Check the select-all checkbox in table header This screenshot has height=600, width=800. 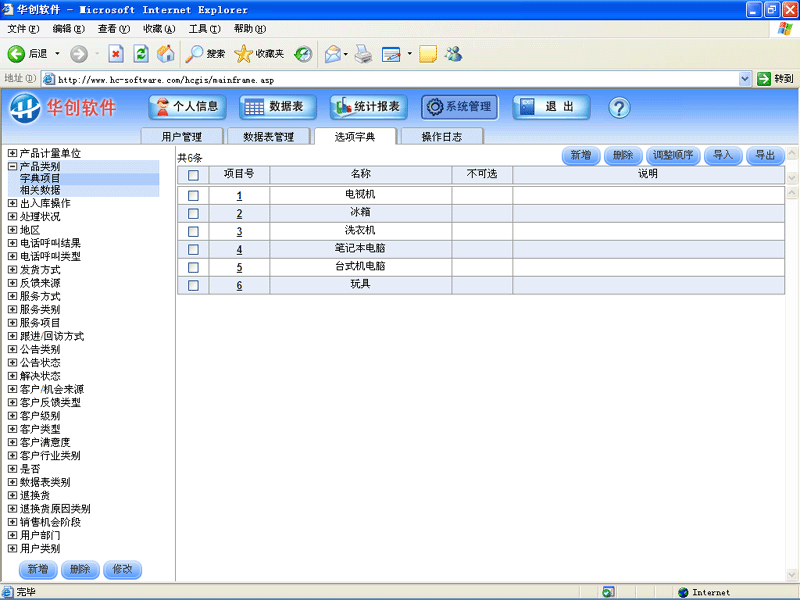point(192,173)
